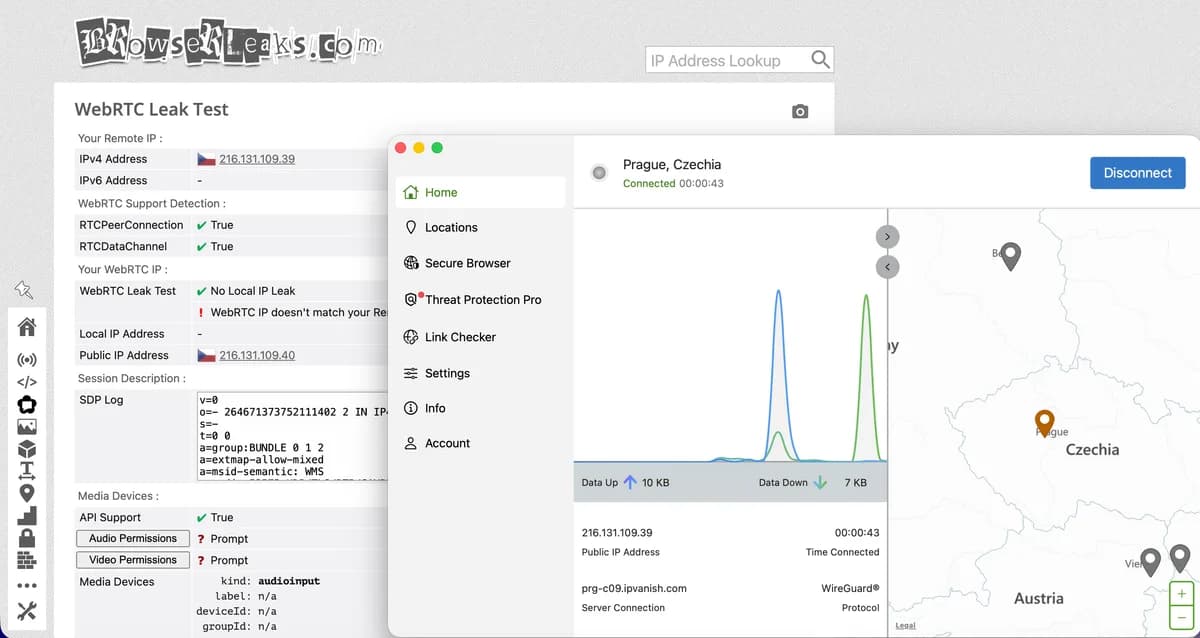Open the WebGL cube icon in sidebar

27,449
